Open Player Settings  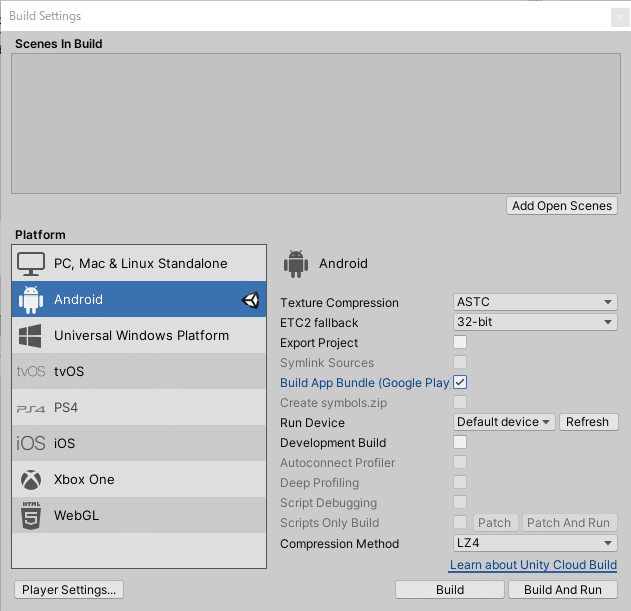[70, 590]
